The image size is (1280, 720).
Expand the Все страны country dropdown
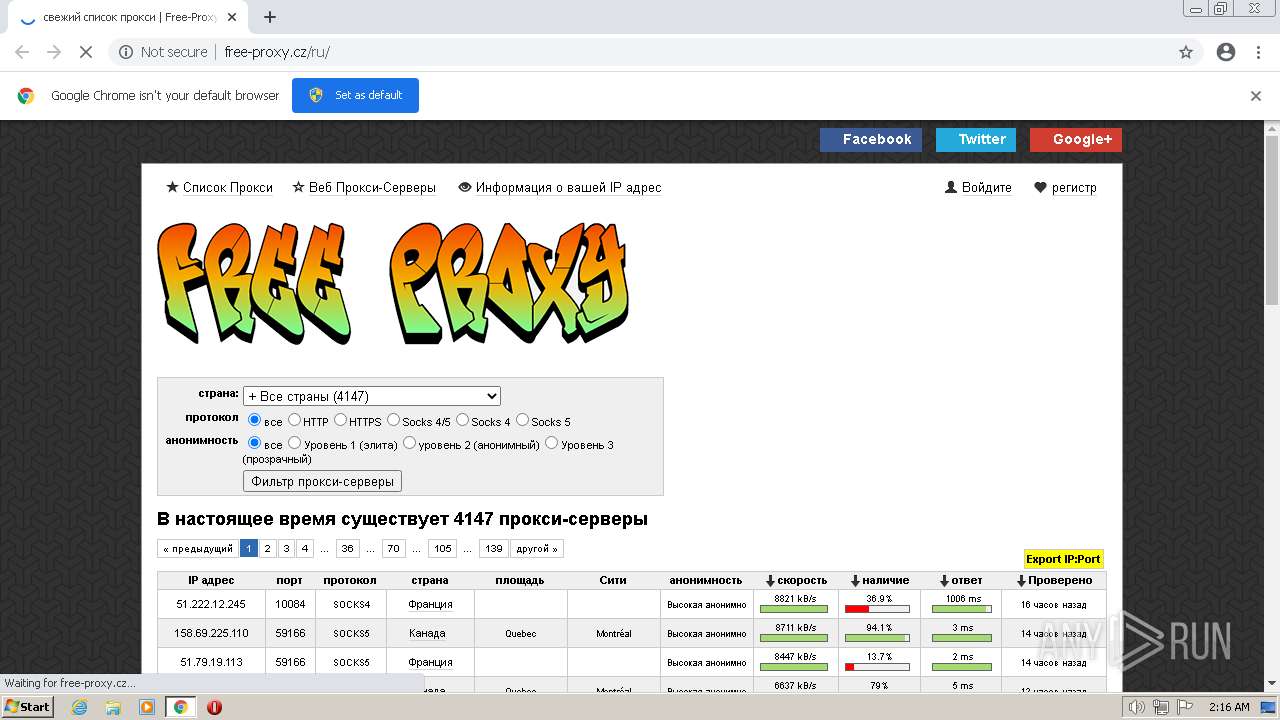371,396
